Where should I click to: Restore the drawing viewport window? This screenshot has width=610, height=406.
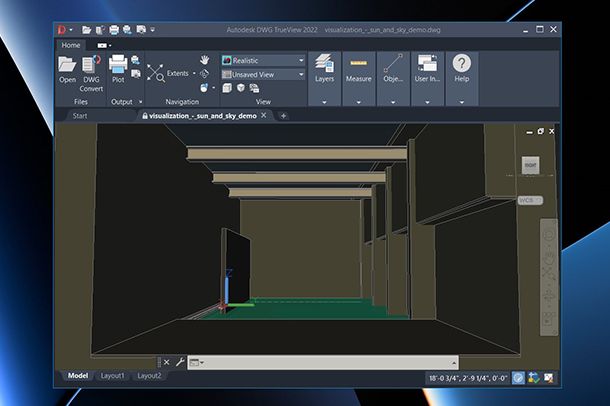(x=540, y=131)
